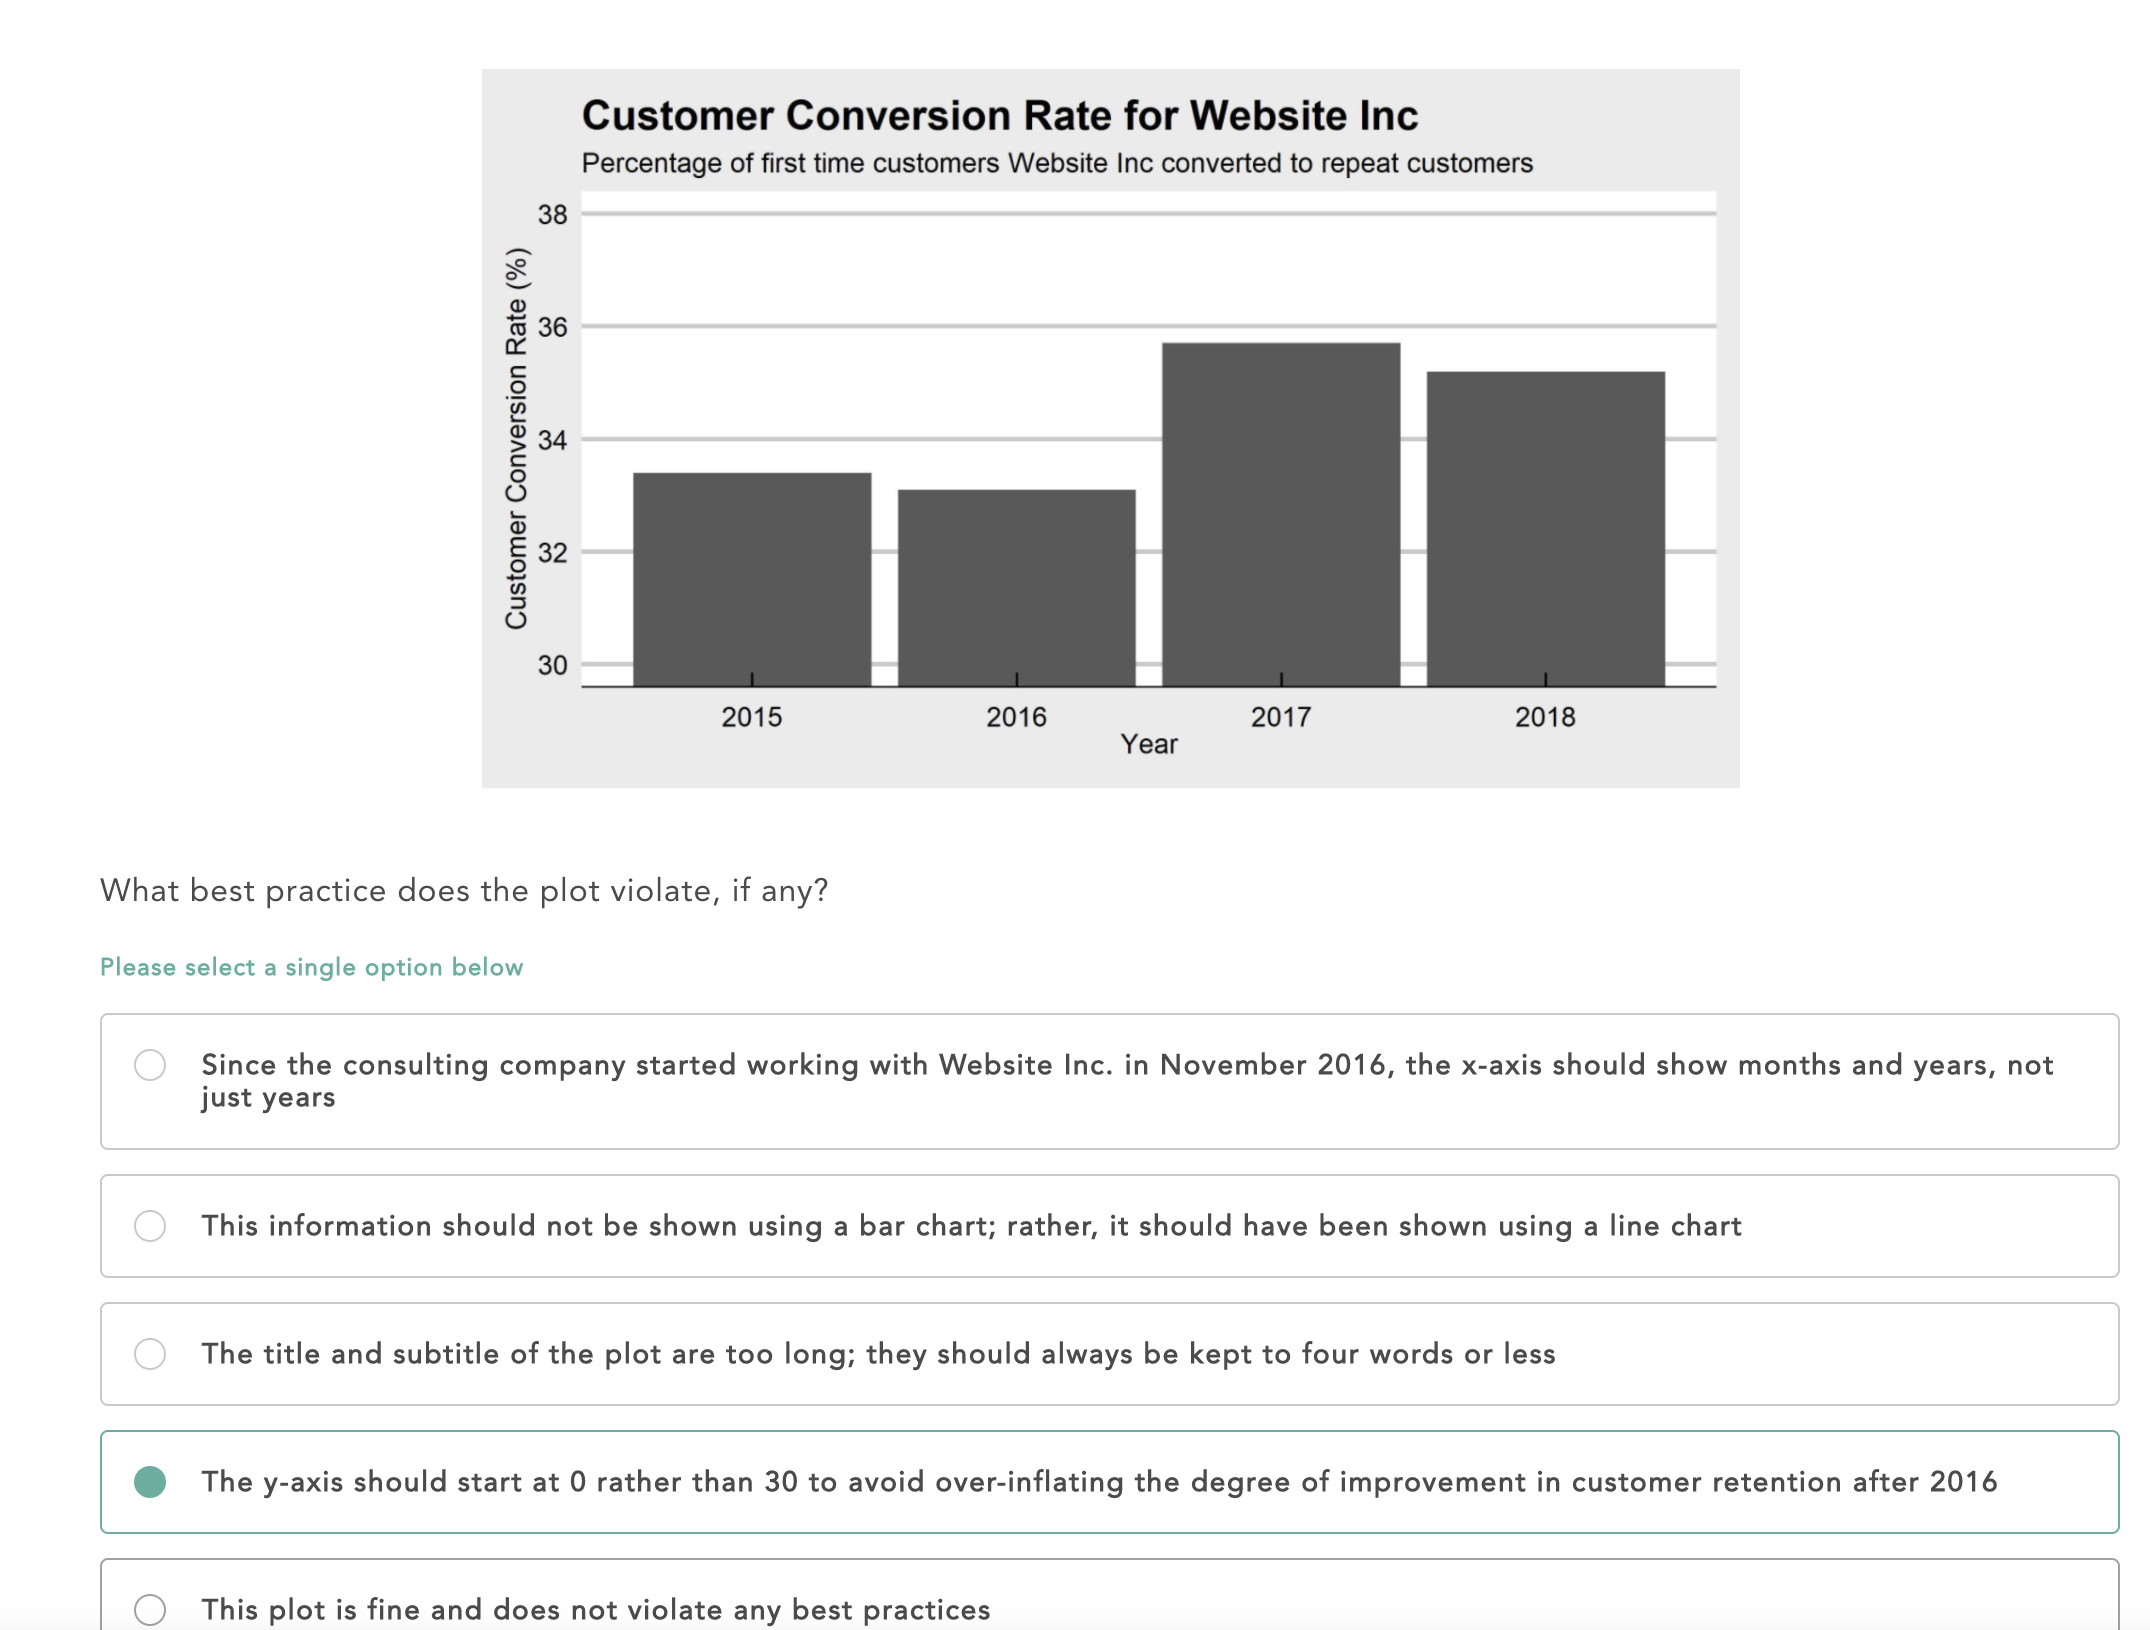2150x1630 pixels.
Task: Click the y-axis value 34
Action: pos(552,440)
